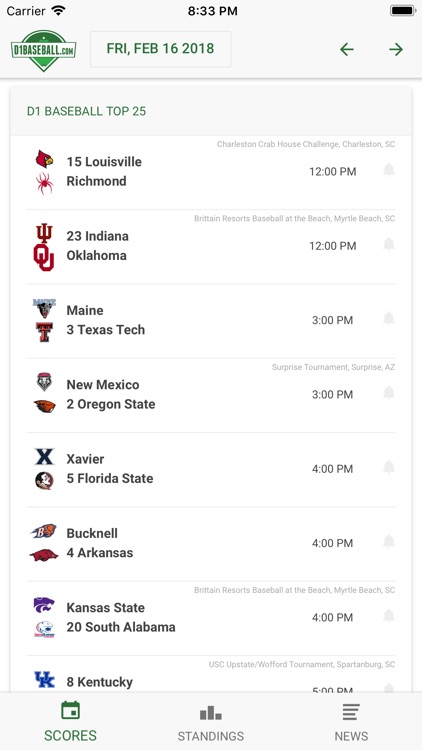422x750 pixels.
Task: Switch to the Standings tab
Action: click(211, 722)
